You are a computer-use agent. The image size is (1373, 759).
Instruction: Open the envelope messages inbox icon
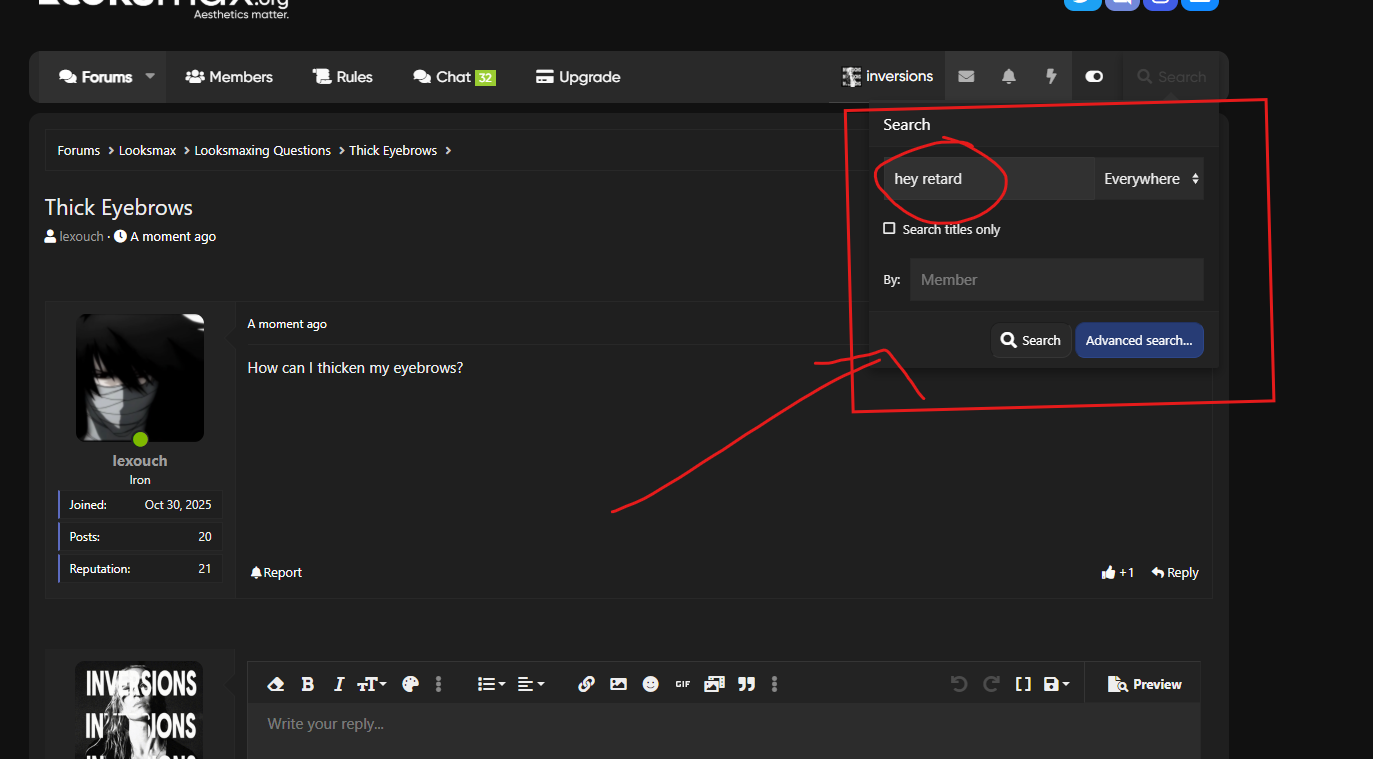pos(966,77)
